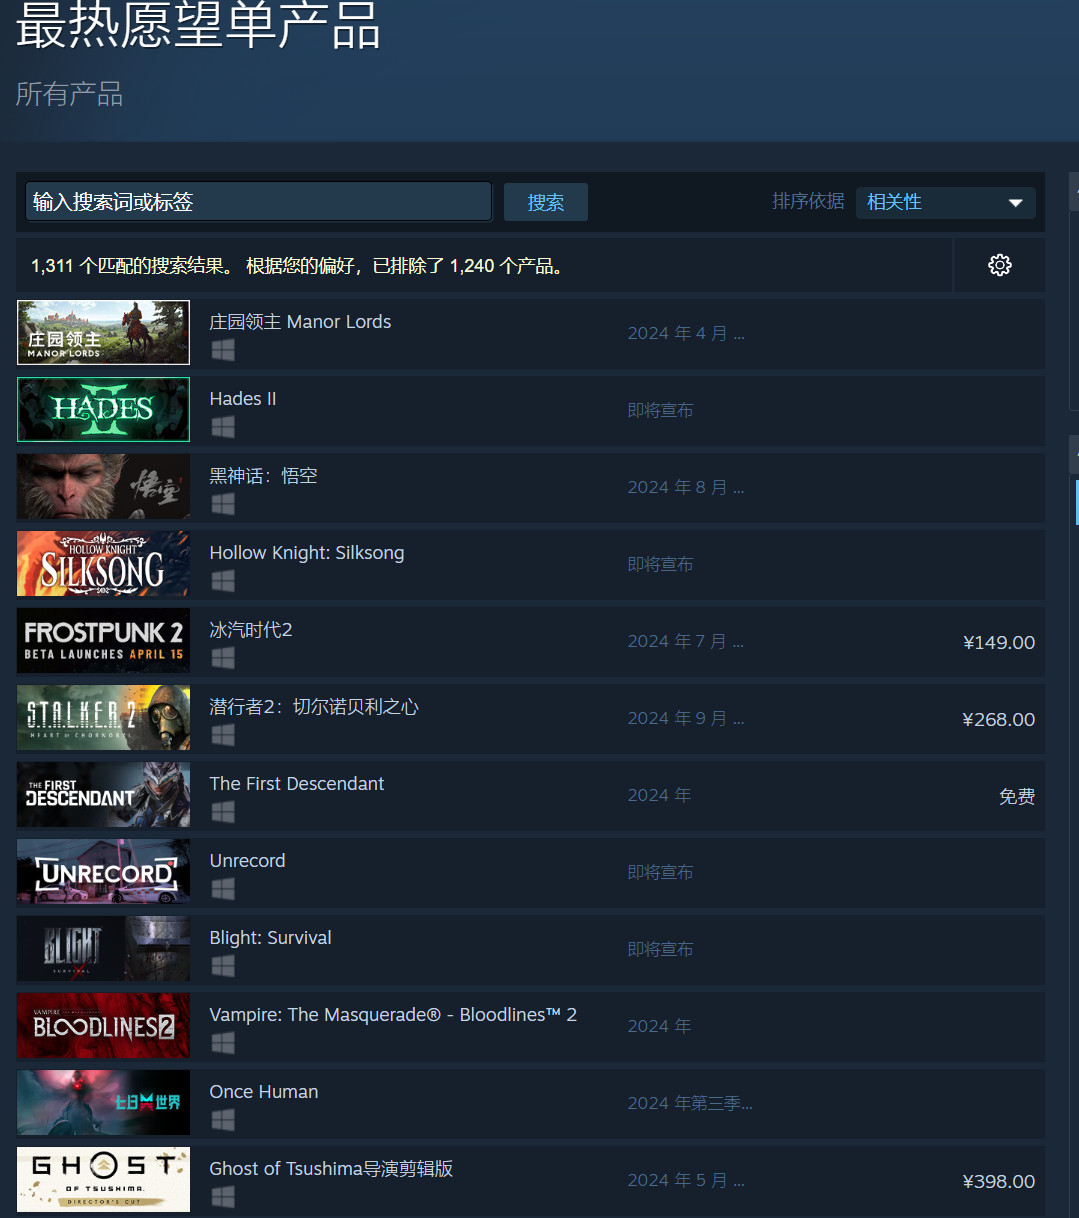Click the Windows icon below Hades II

click(x=222, y=427)
